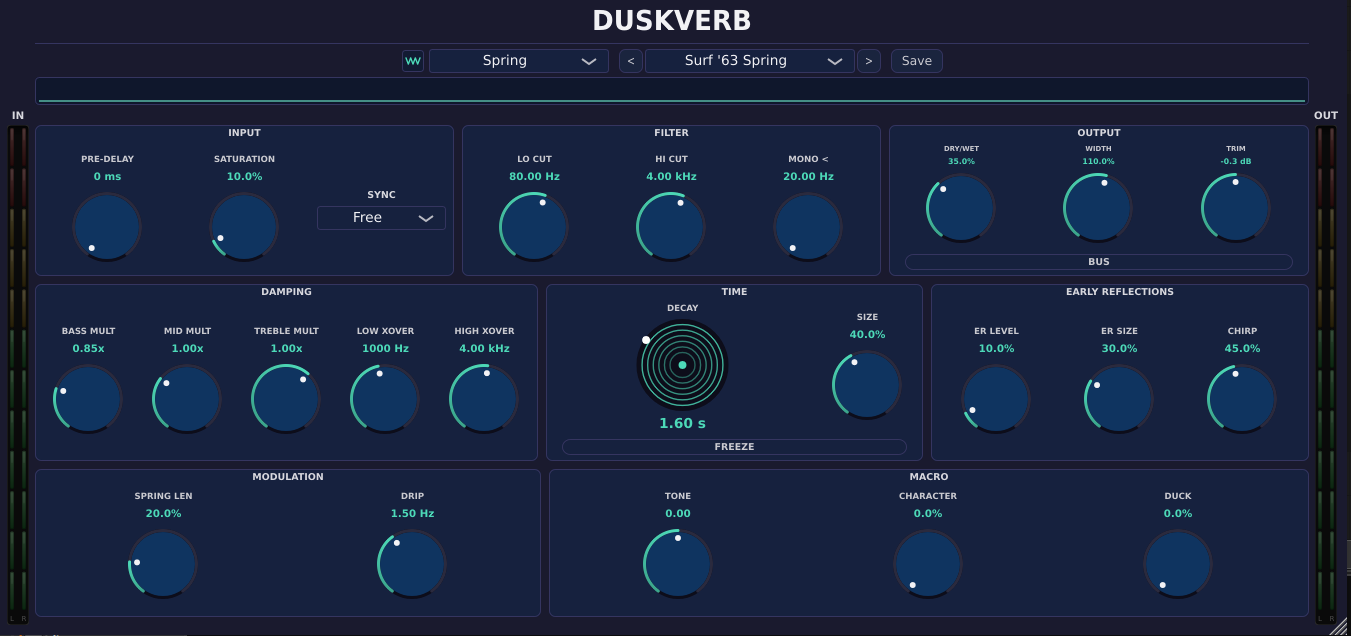Screen dimensions: 1351x636
Task: Click the IN level meter
Action: pos(18,374)
